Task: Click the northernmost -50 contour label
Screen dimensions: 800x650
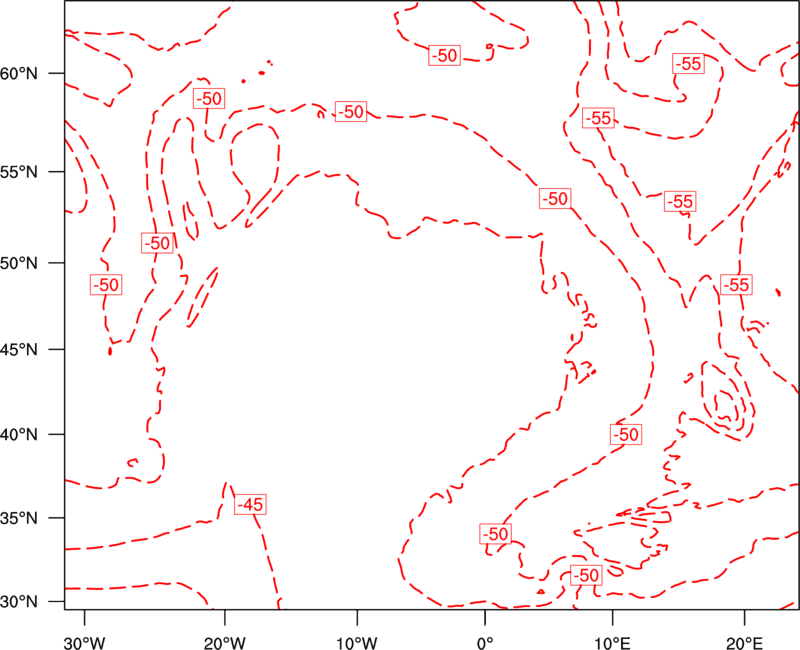Action: [444, 55]
